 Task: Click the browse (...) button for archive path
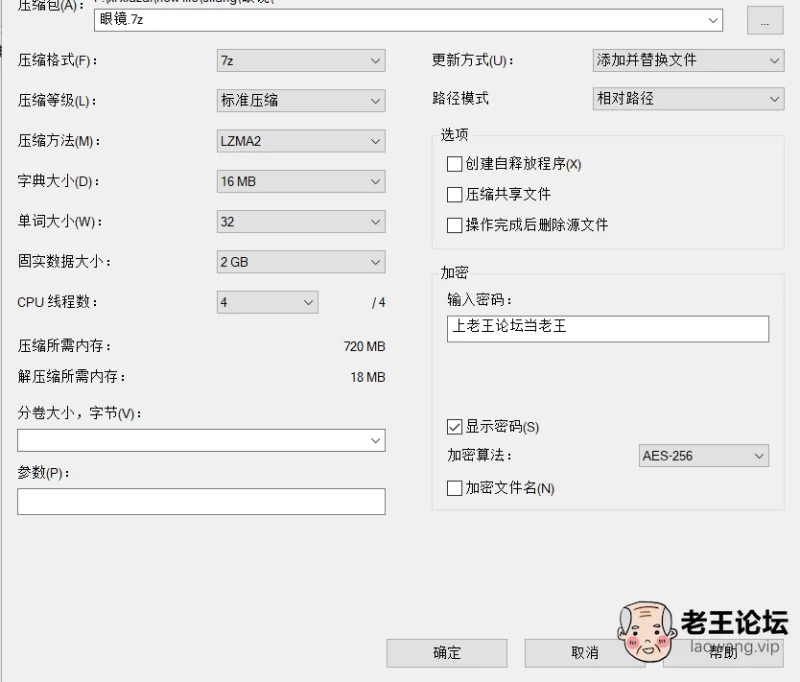pos(765,20)
